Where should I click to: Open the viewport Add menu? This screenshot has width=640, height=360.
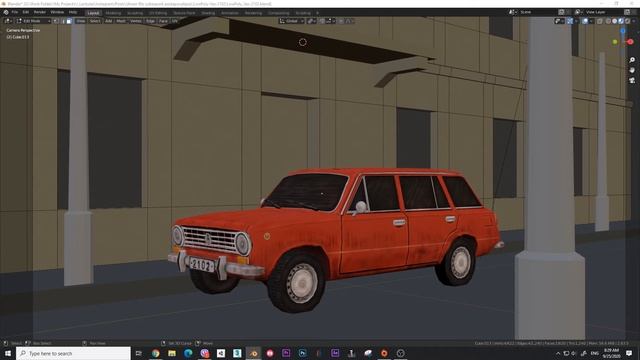tap(109, 21)
